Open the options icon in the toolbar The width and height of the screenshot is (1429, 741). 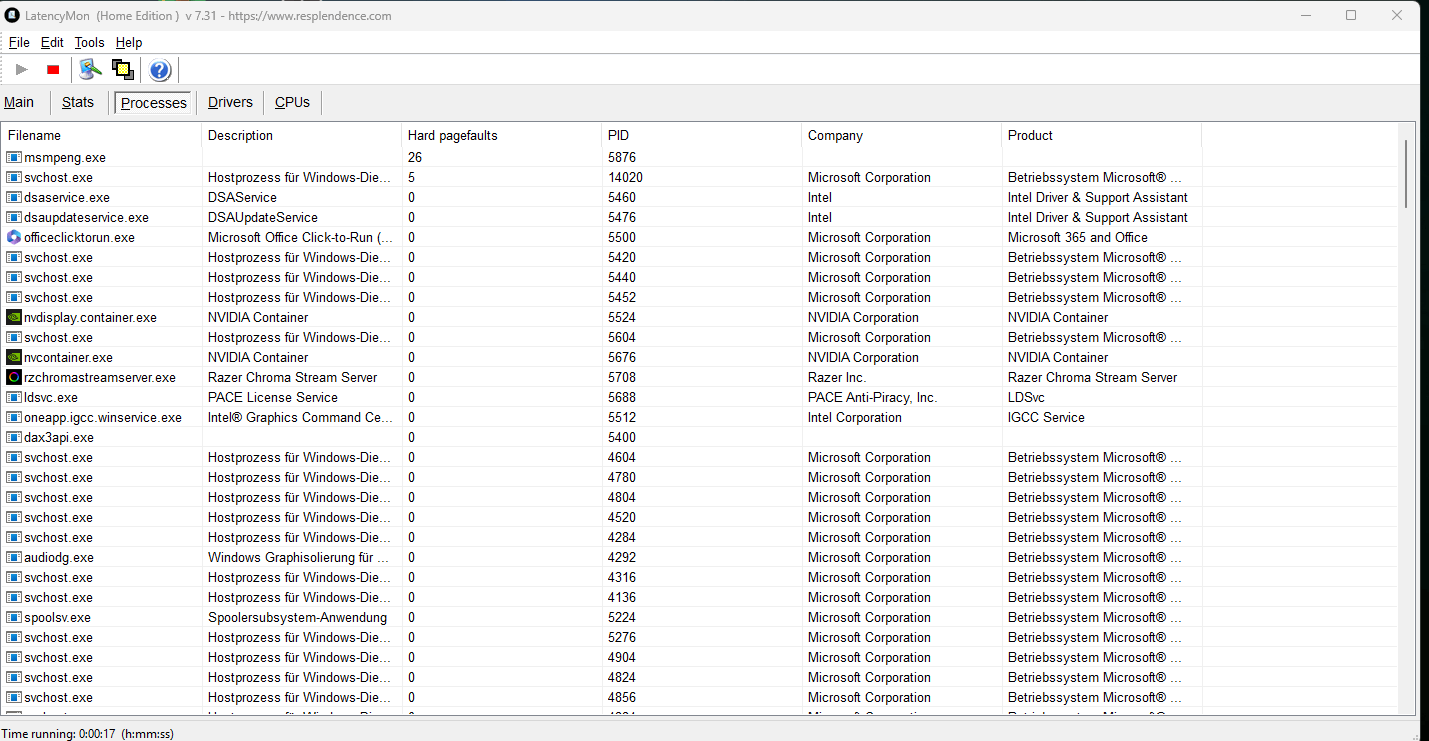(91, 70)
